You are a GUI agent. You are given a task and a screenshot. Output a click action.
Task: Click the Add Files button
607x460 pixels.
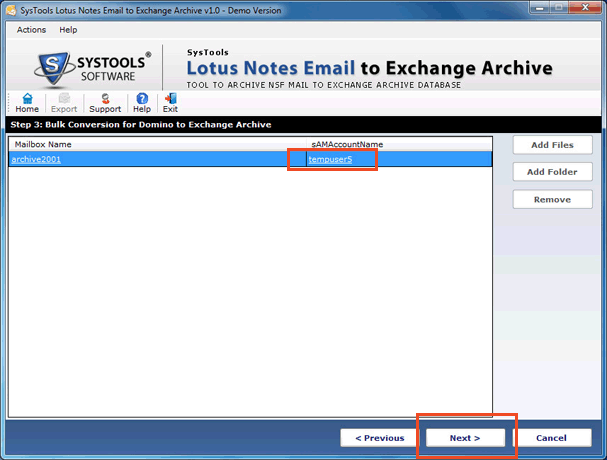[x=552, y=145]
